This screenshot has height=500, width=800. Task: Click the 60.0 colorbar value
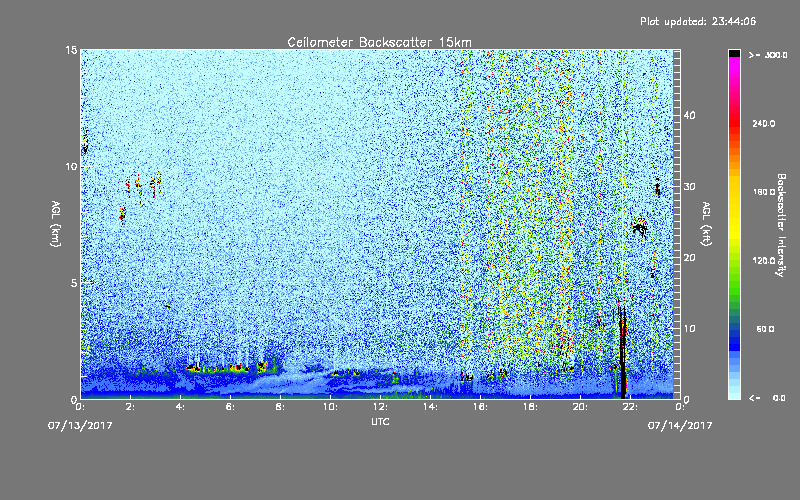tap(765, 329)
